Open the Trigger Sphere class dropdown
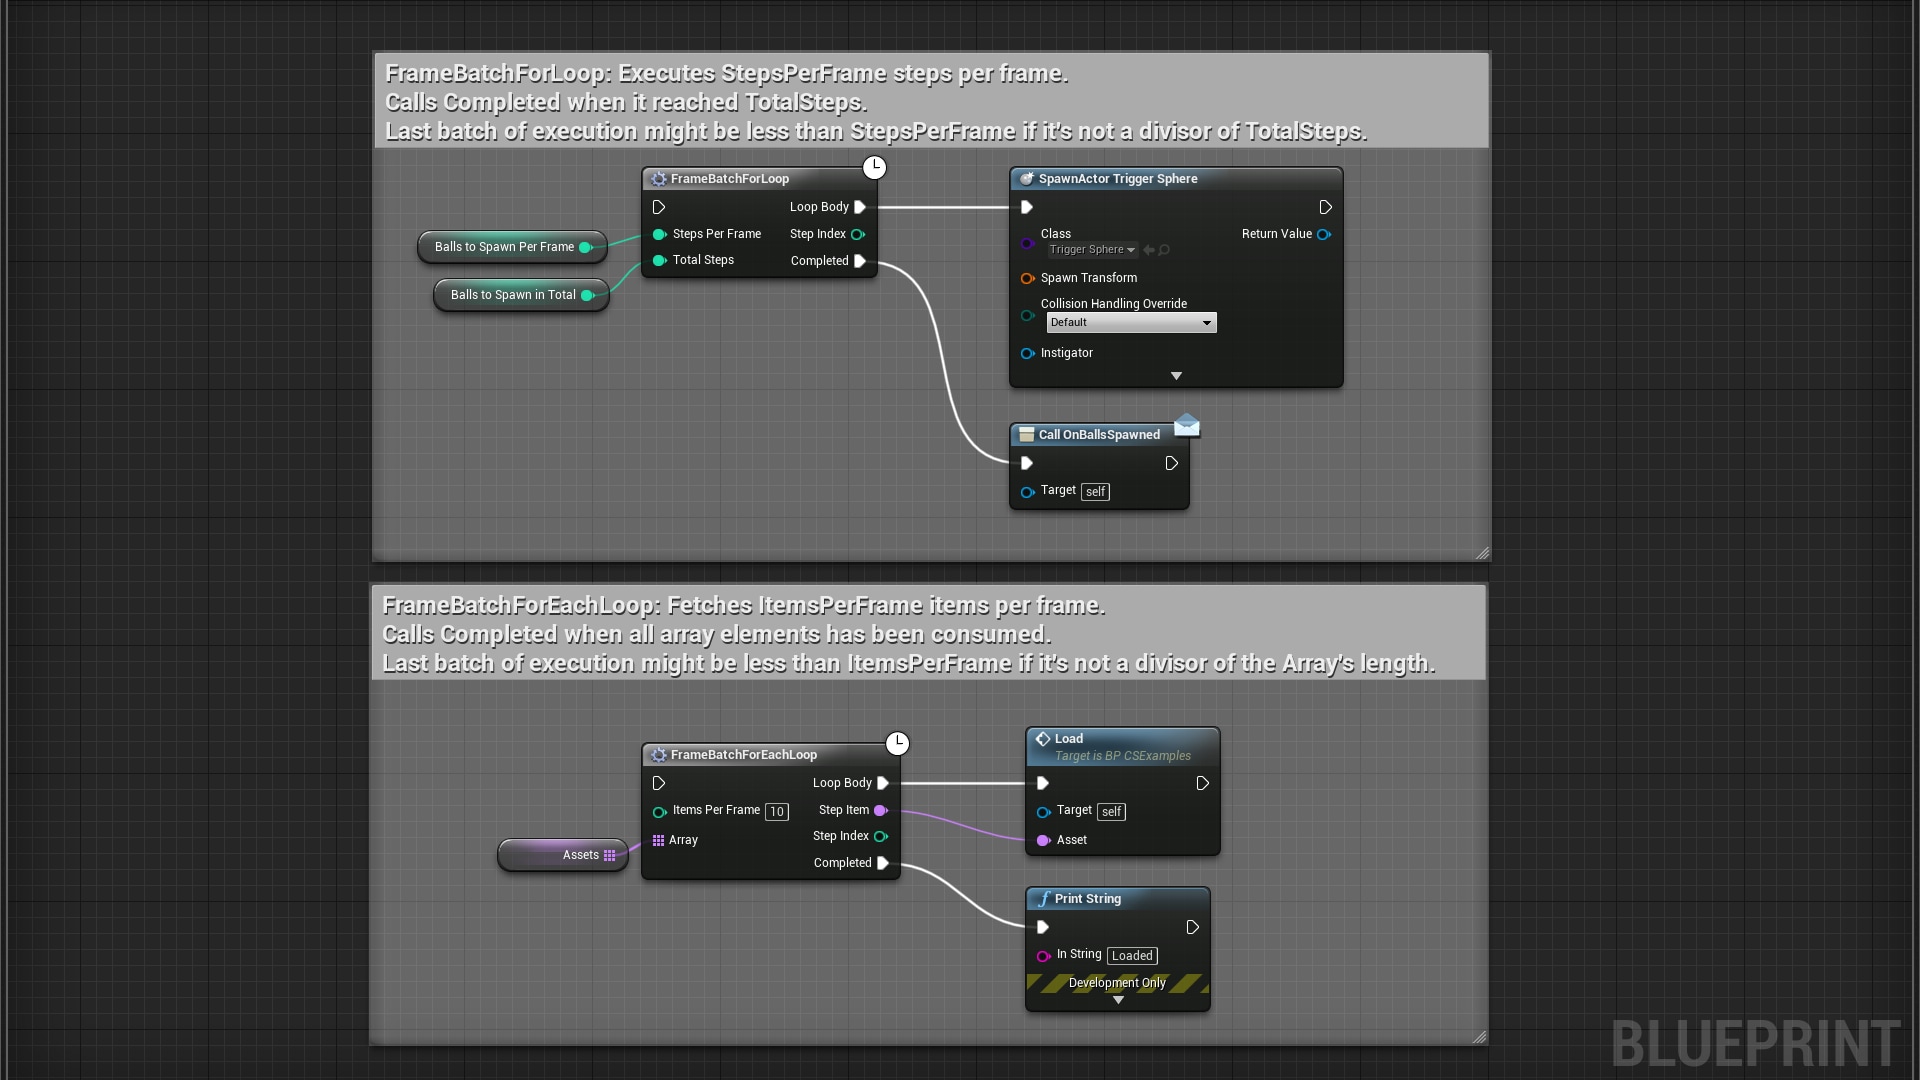 (1091, 250)
